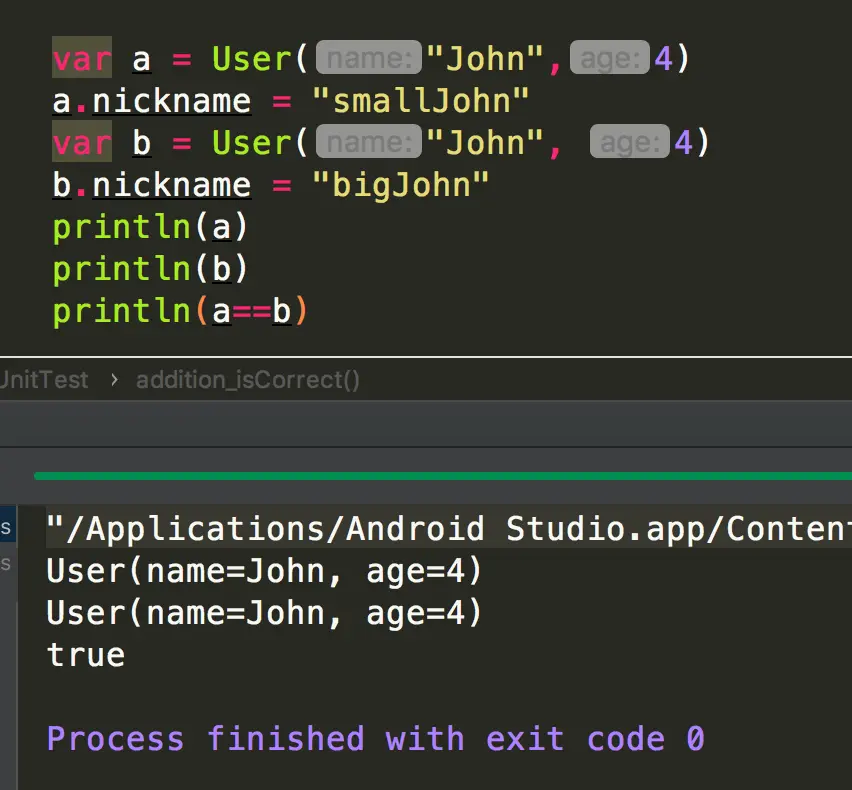The image size is (852, 790).
Task: Click the println(b) statement
Action: [150, 269]
